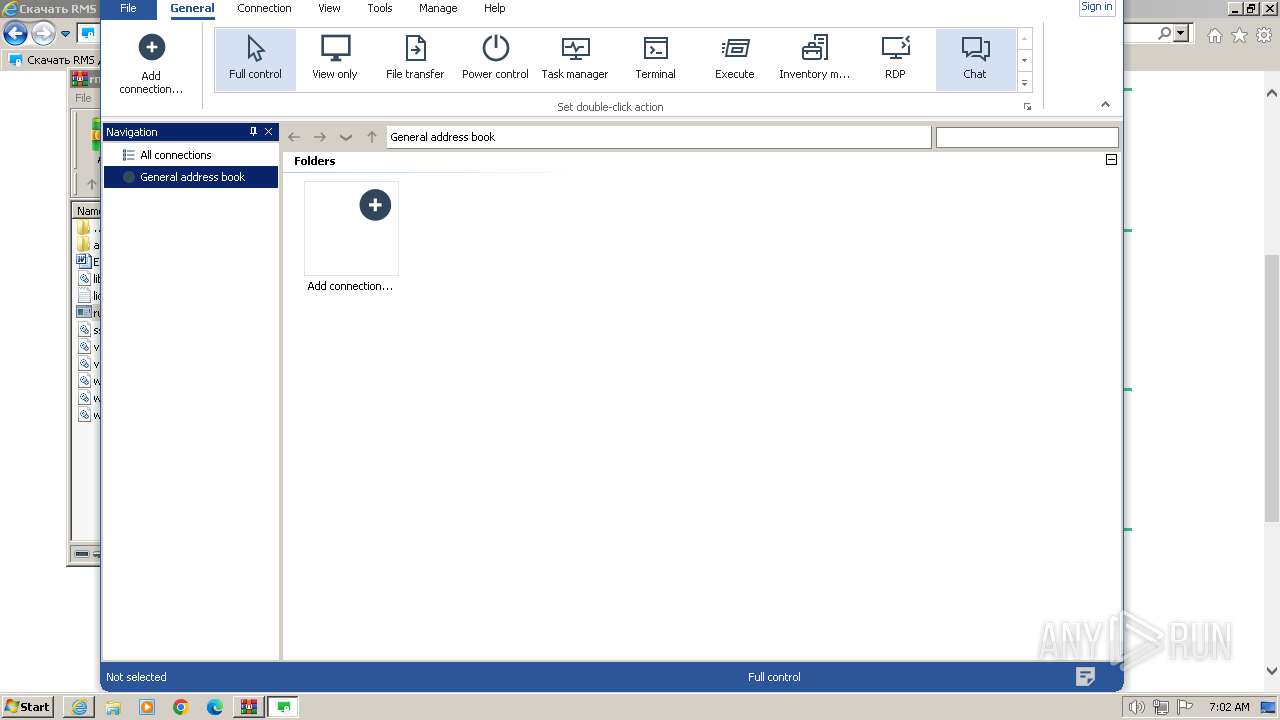Switch to the Connection ribbon tab
This screenshot has width=1280, height=720.
point(264,8)
